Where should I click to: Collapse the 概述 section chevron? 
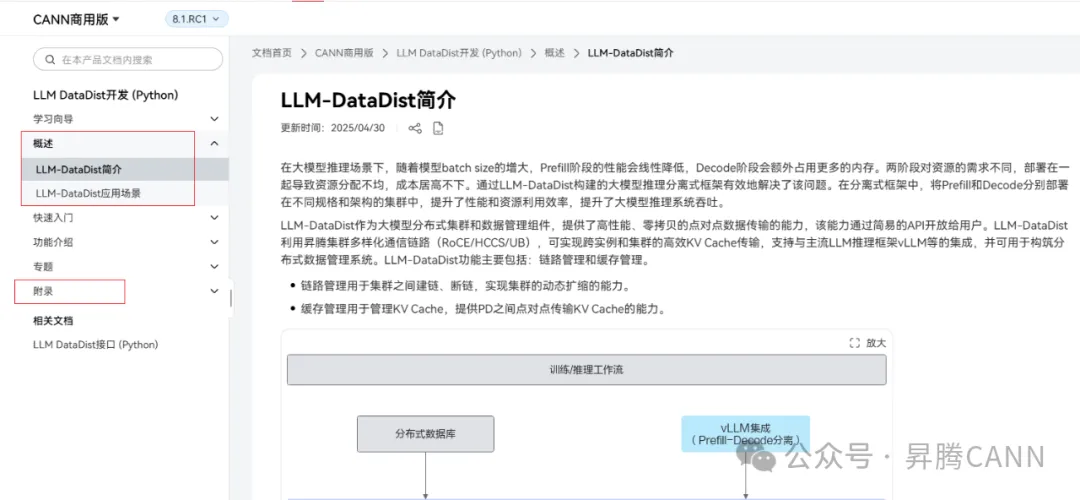tap(214, 143)
